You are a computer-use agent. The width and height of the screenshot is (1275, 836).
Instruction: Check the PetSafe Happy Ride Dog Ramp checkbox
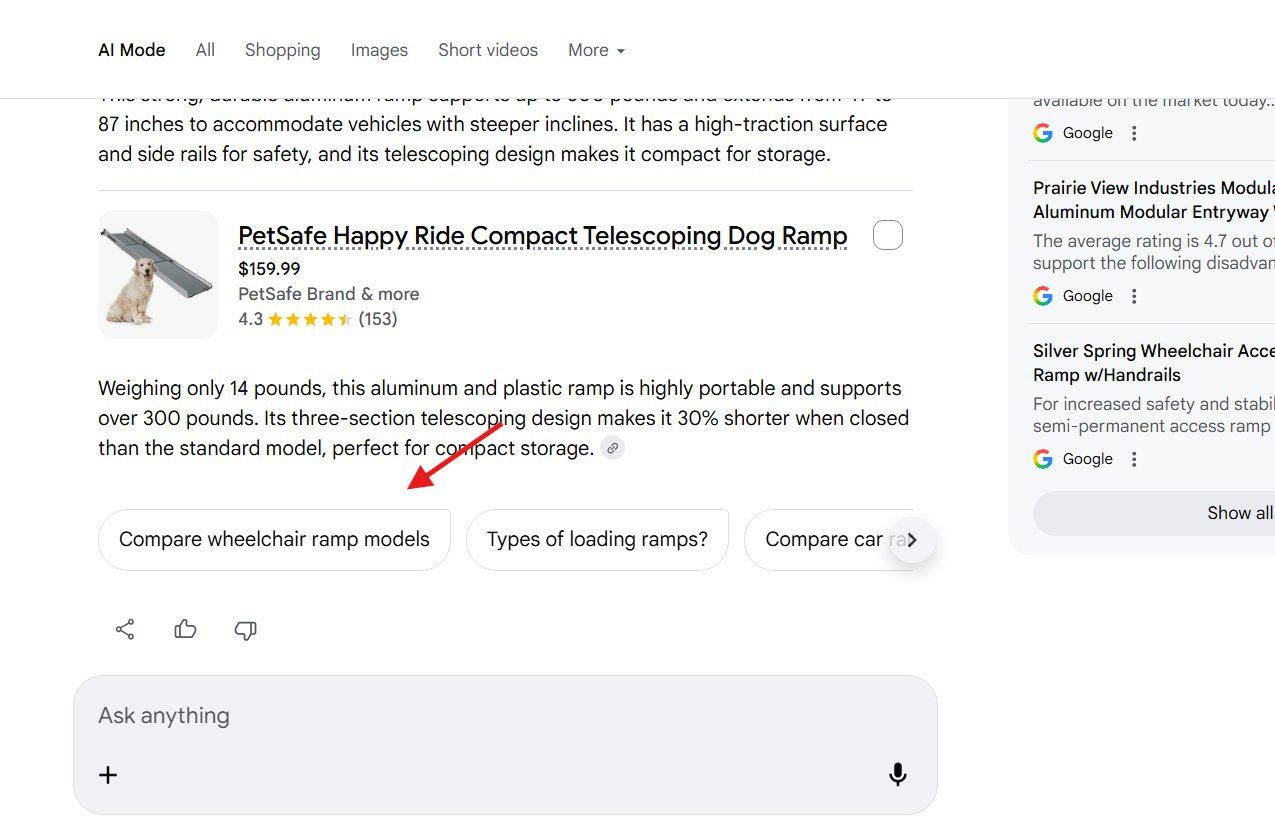point(888,236)
